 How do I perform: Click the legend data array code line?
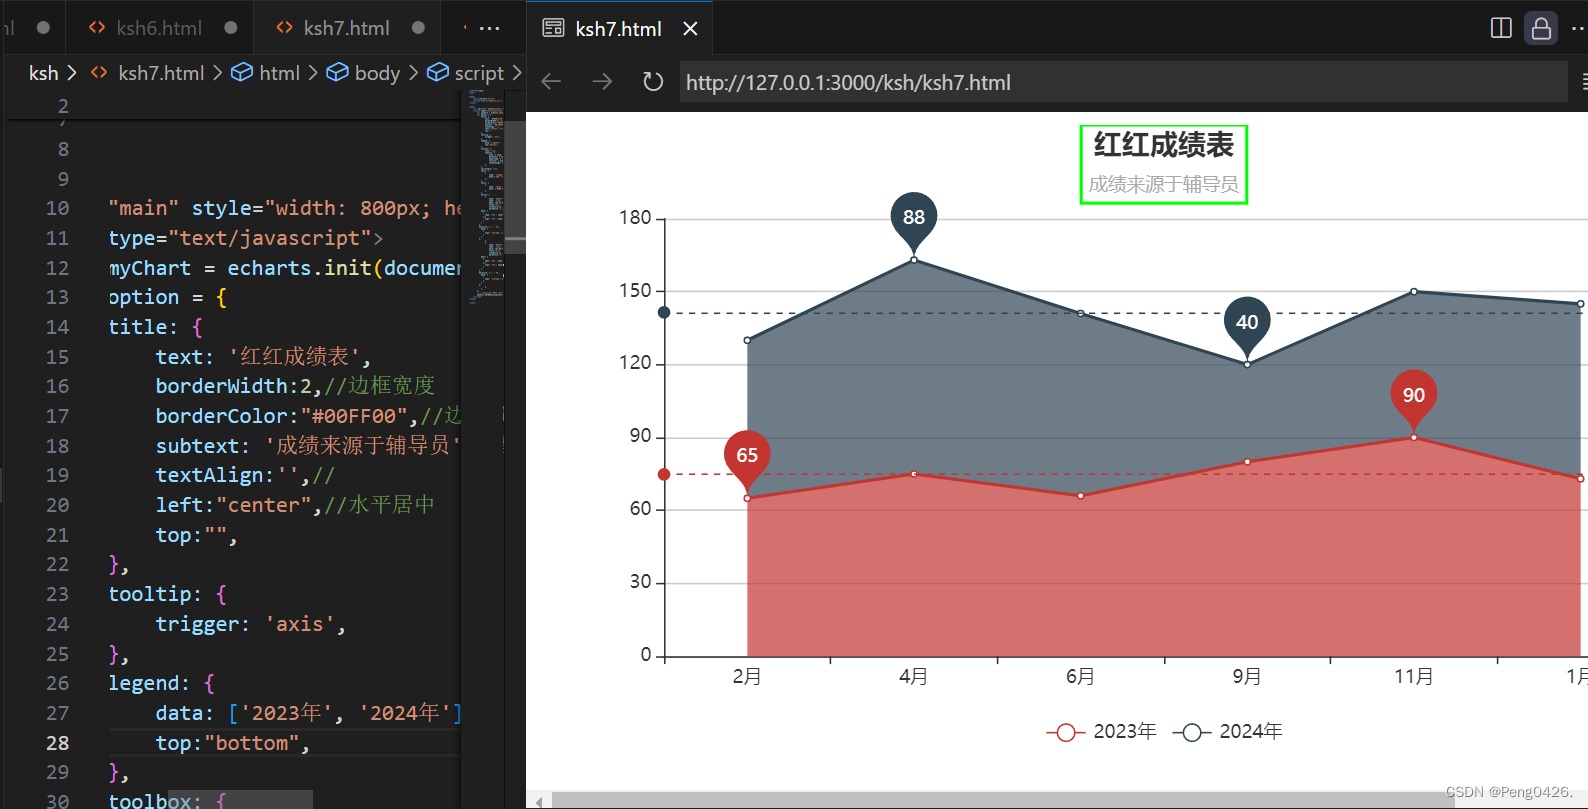308,713
